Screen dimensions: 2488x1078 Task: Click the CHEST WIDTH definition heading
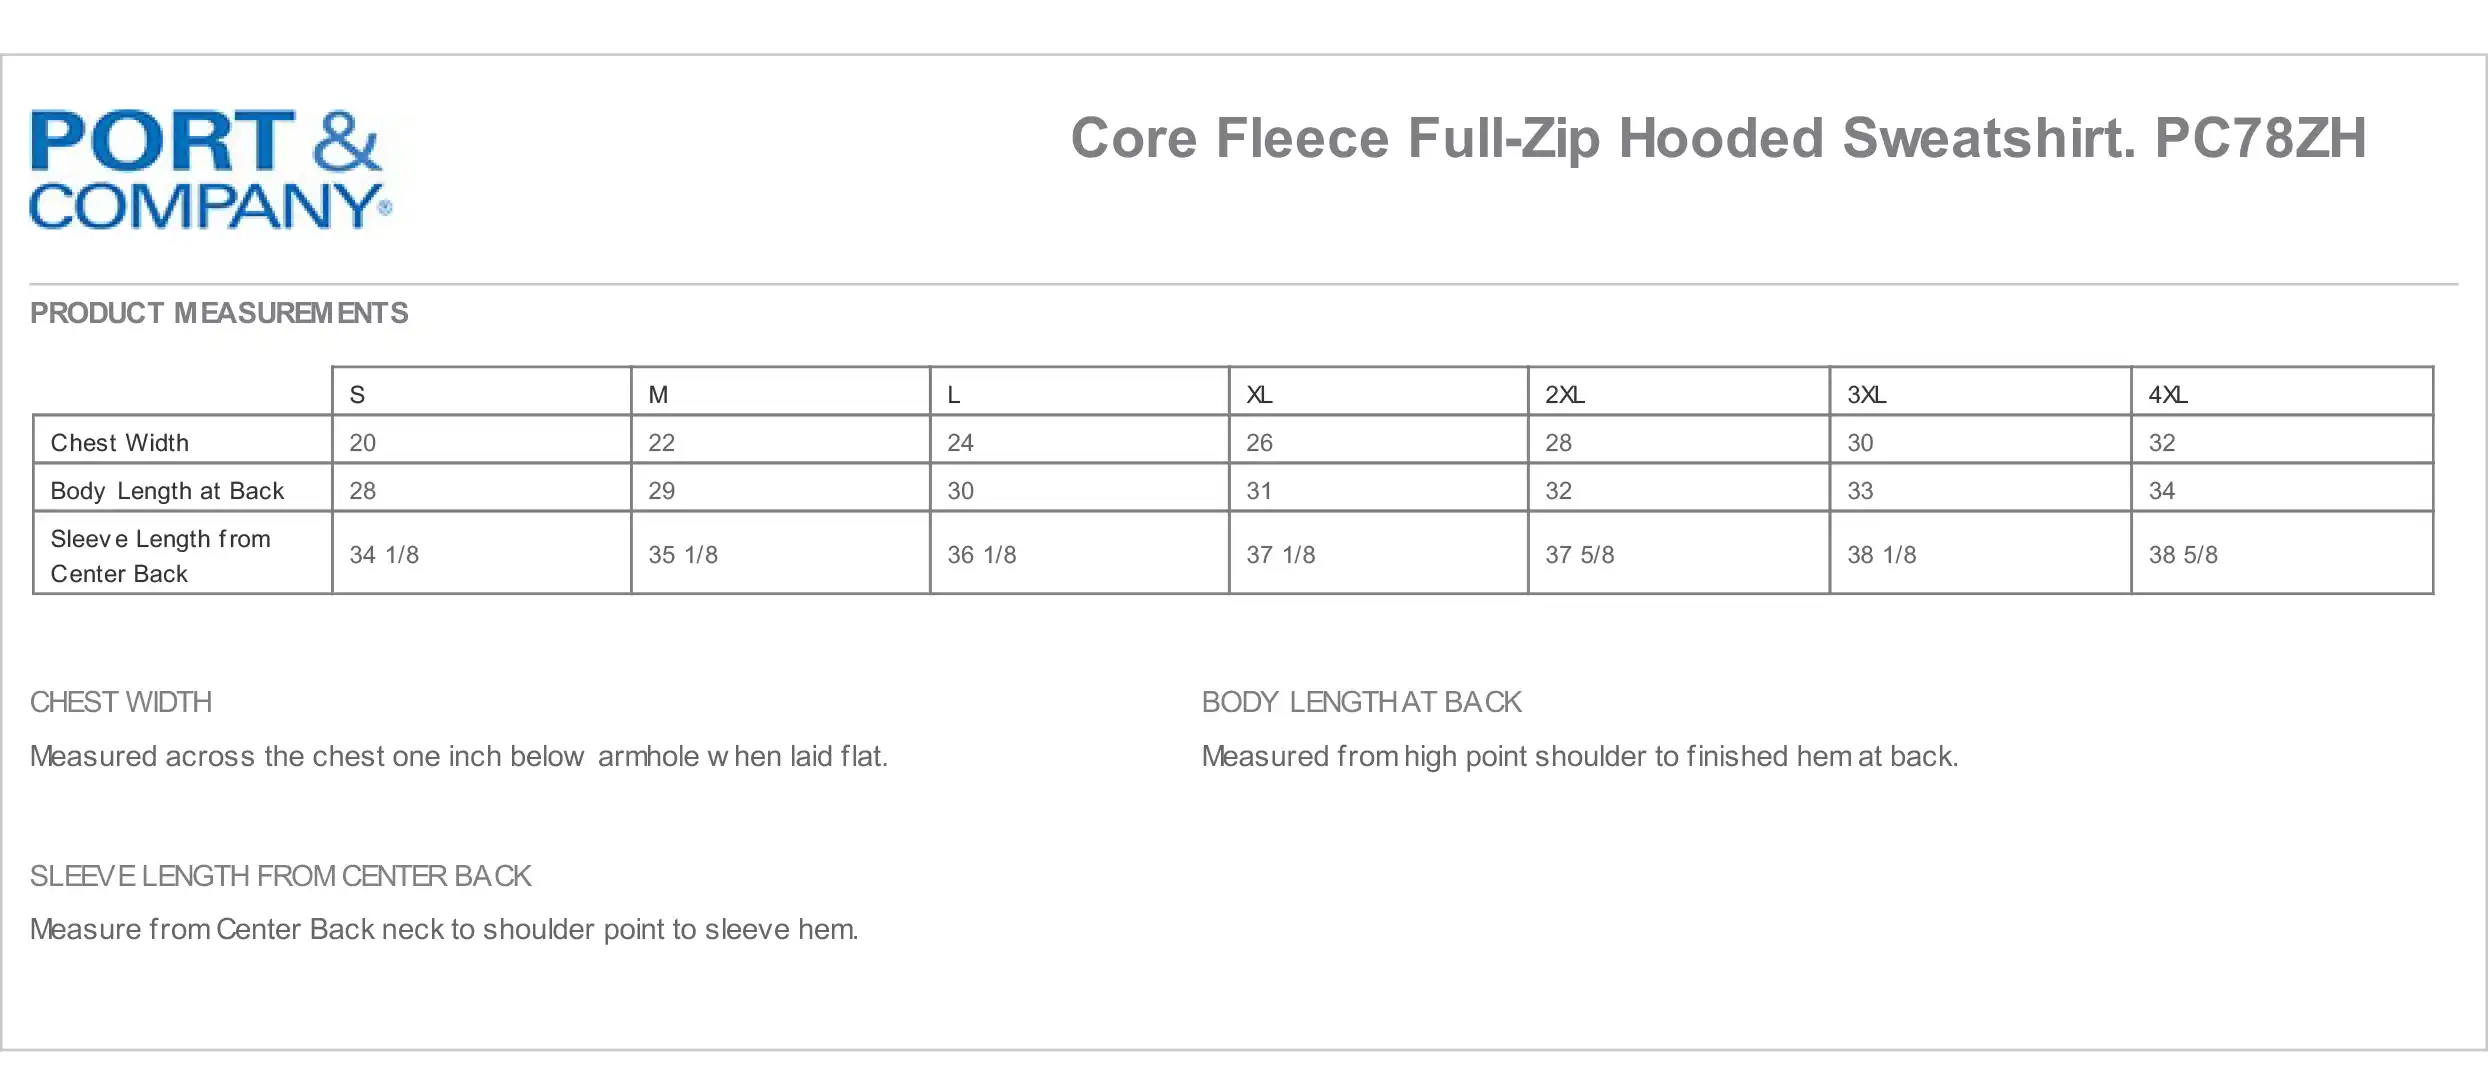(x=121, y=702)
